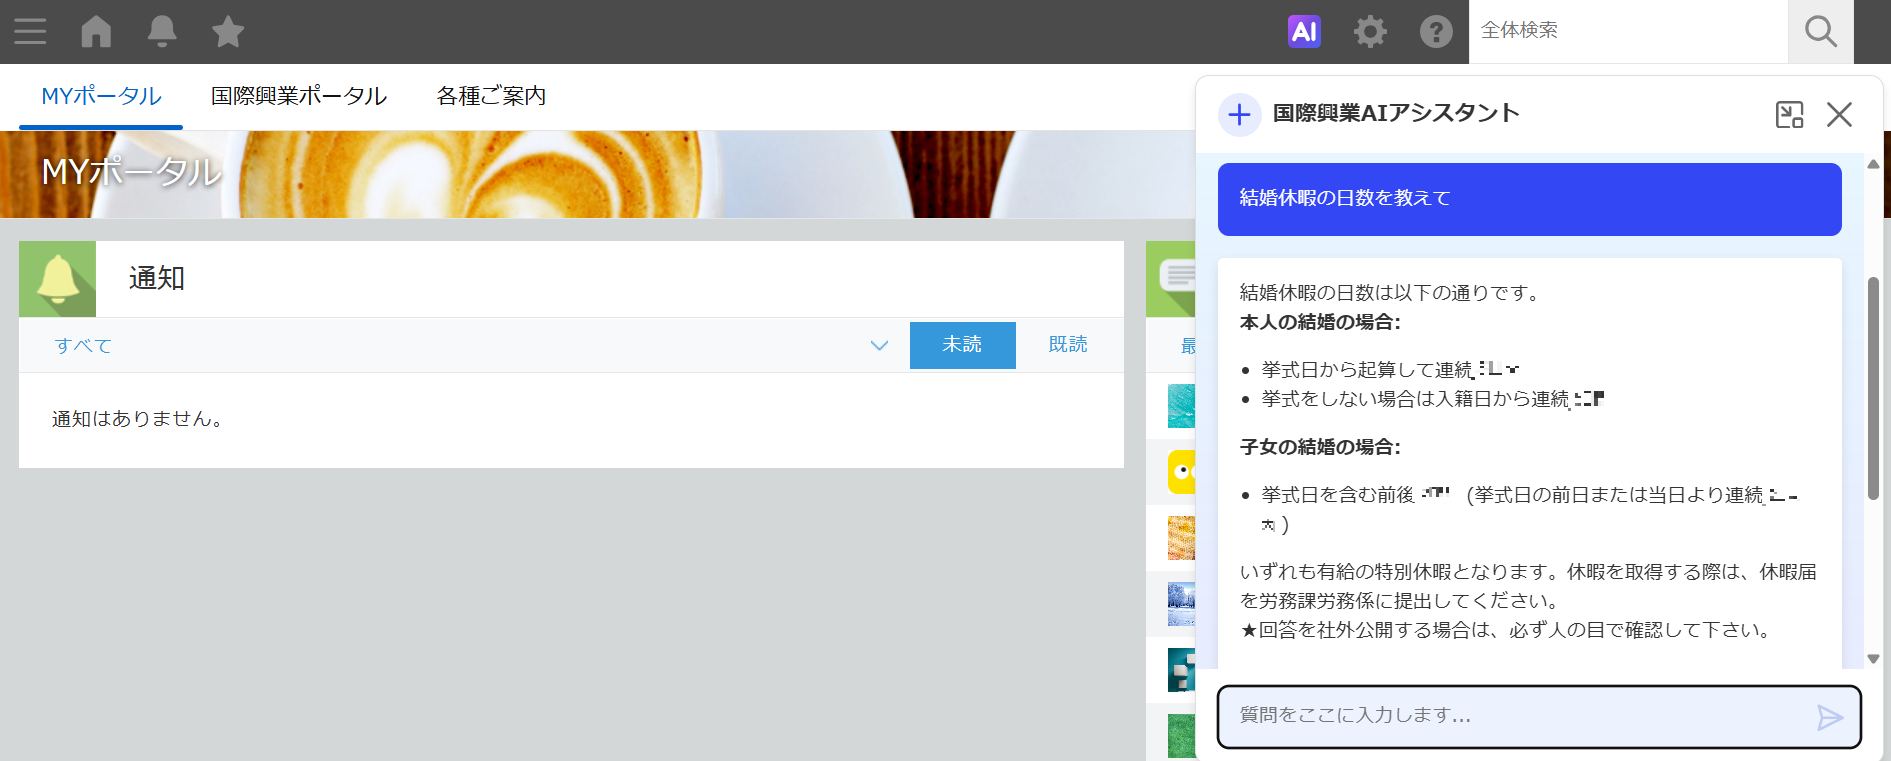Toggle the AI assistant icon

(x=1304, y=32)
